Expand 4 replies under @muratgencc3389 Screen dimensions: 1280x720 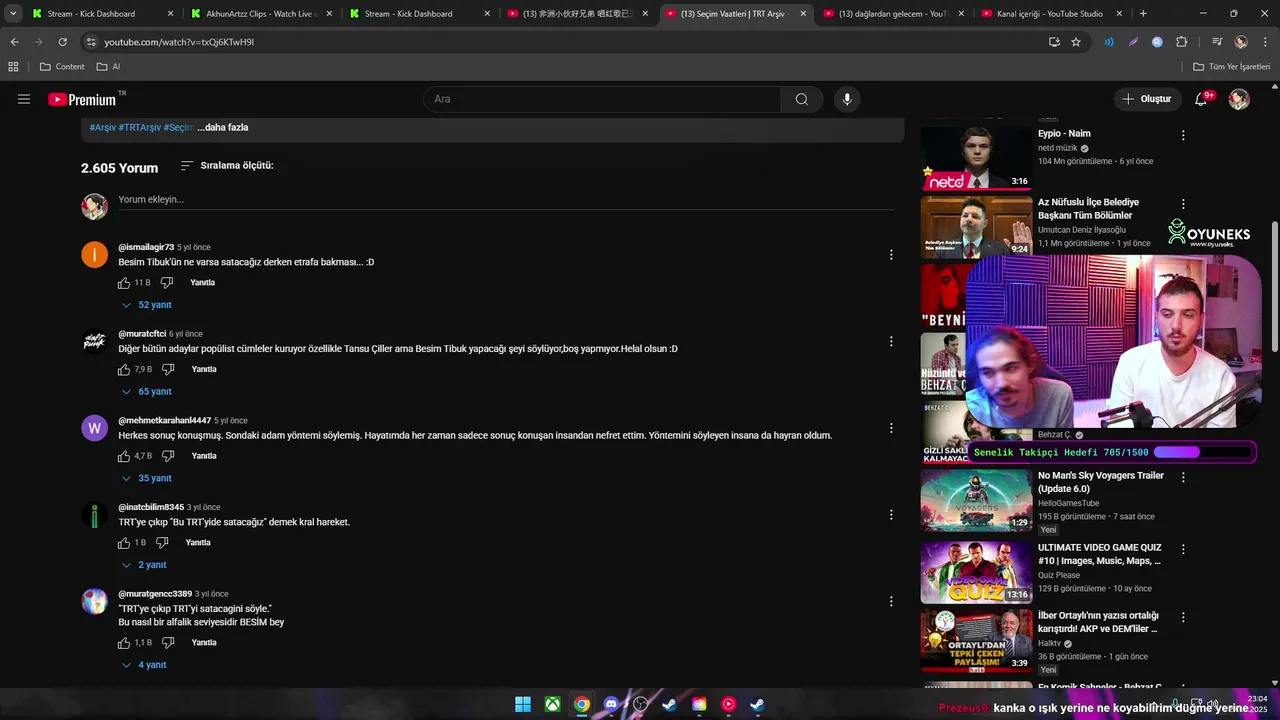click(143, 665)
